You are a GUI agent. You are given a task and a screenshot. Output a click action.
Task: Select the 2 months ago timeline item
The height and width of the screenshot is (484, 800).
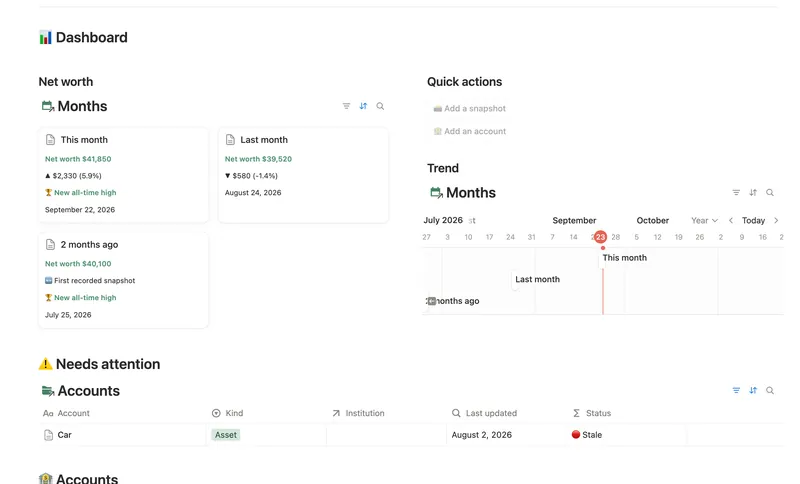point(454,301)
